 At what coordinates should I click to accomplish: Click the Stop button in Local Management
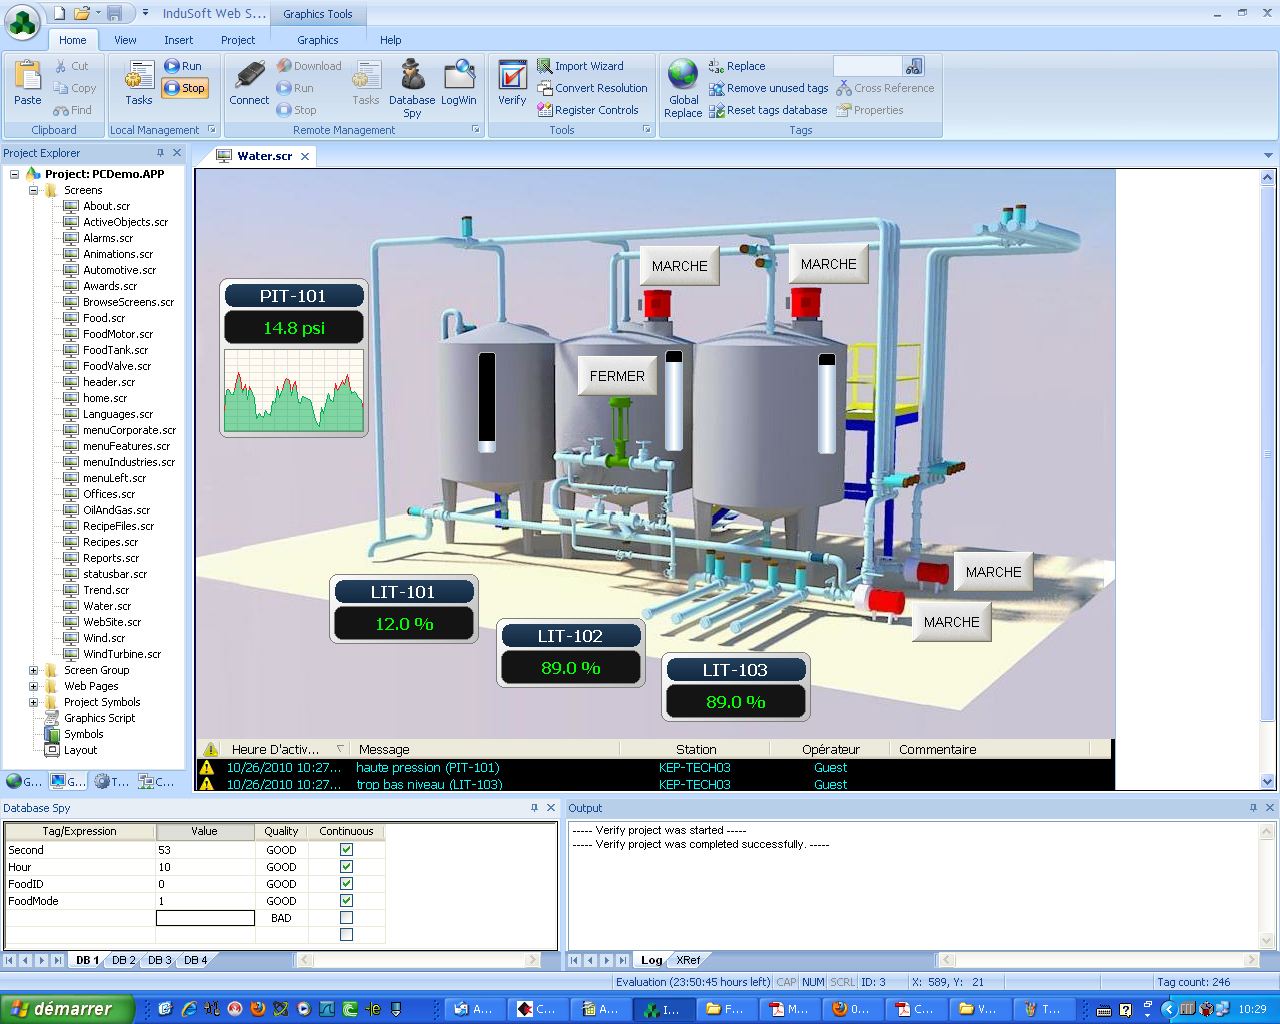(x=185, y=88)
